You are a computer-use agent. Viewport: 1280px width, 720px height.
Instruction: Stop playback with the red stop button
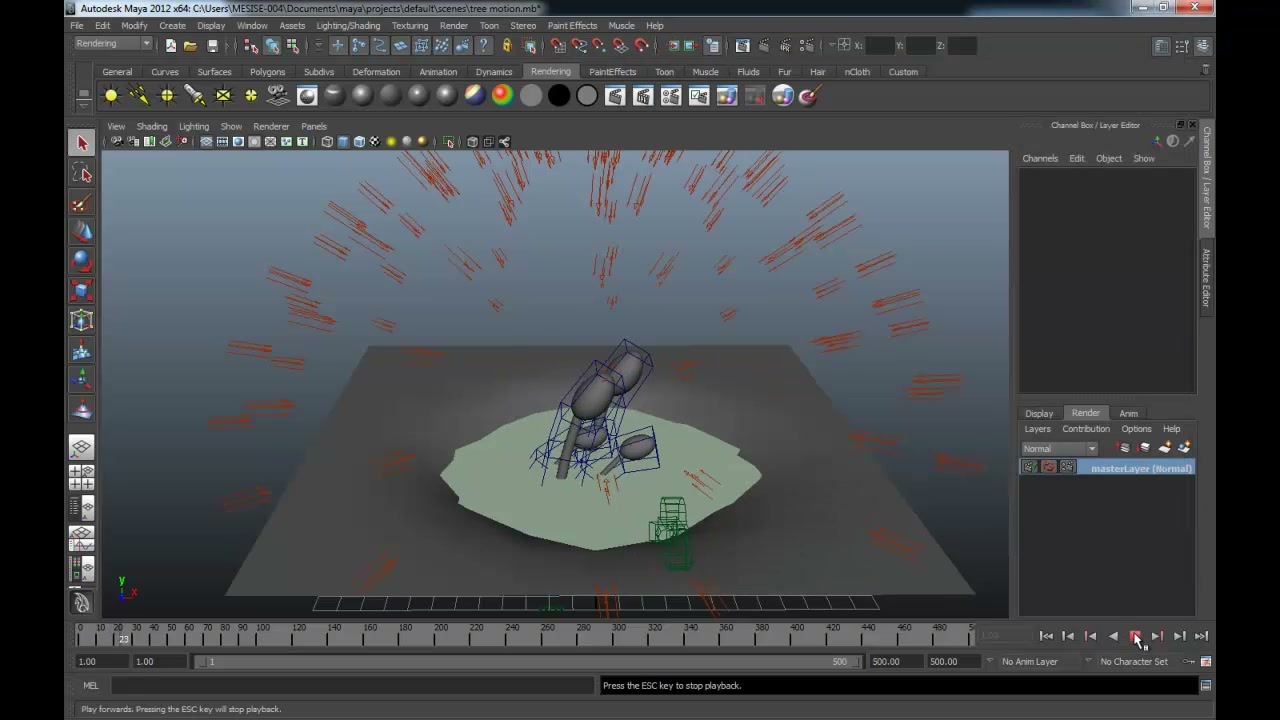pos(1135,636)
